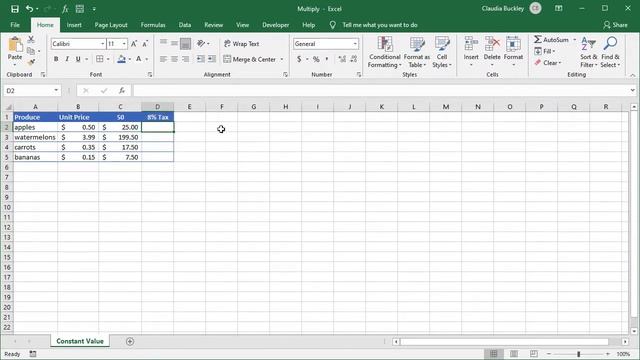This screenshot has height=360, width=640.
Task: Click the Insert Function fx button
Action: [122, 91]
